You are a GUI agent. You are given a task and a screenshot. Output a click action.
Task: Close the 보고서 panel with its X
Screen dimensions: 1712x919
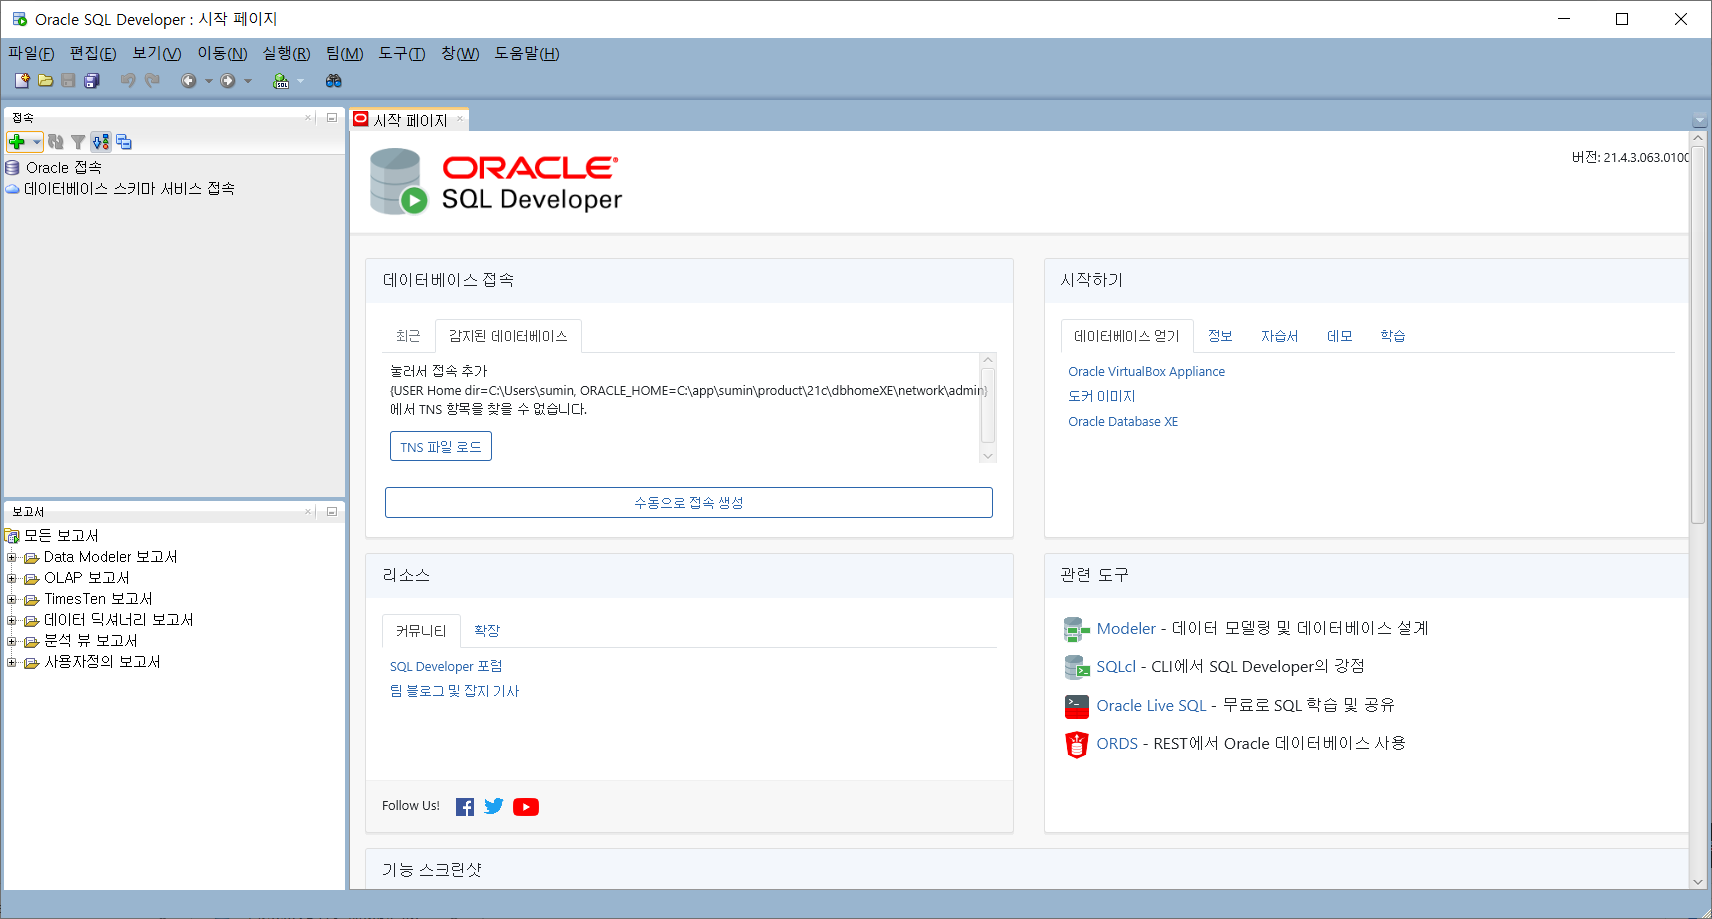(x=309, y=512)
